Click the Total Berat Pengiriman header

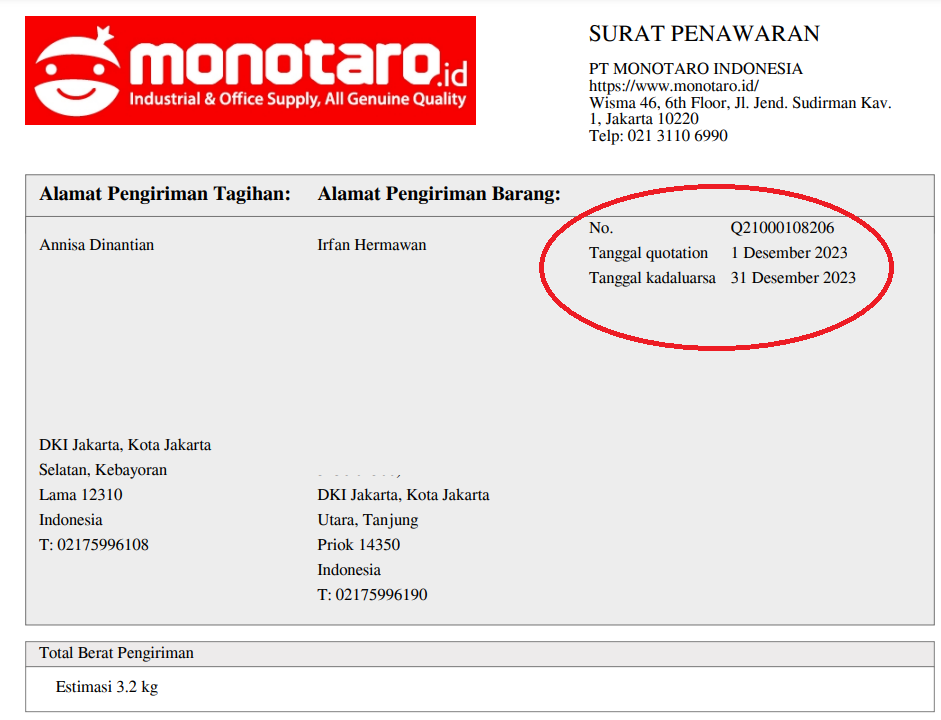coord(117,653)
